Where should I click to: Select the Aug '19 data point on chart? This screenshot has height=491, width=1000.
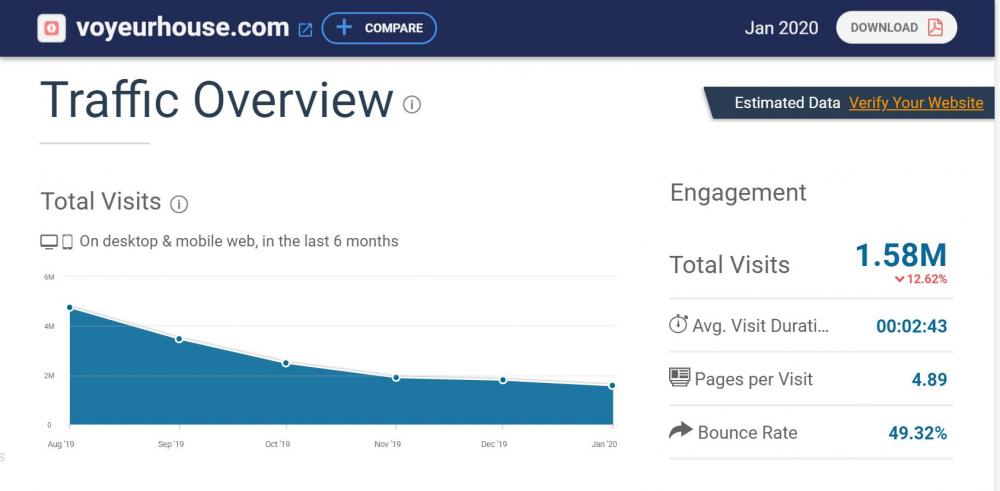coord(70,307)
